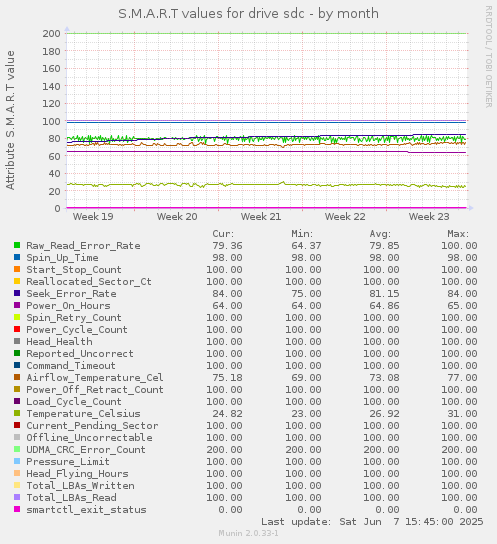This screenshot has height=544, width=497.
Task: Click the Cur: column header
Action: [x=223, y=234]
